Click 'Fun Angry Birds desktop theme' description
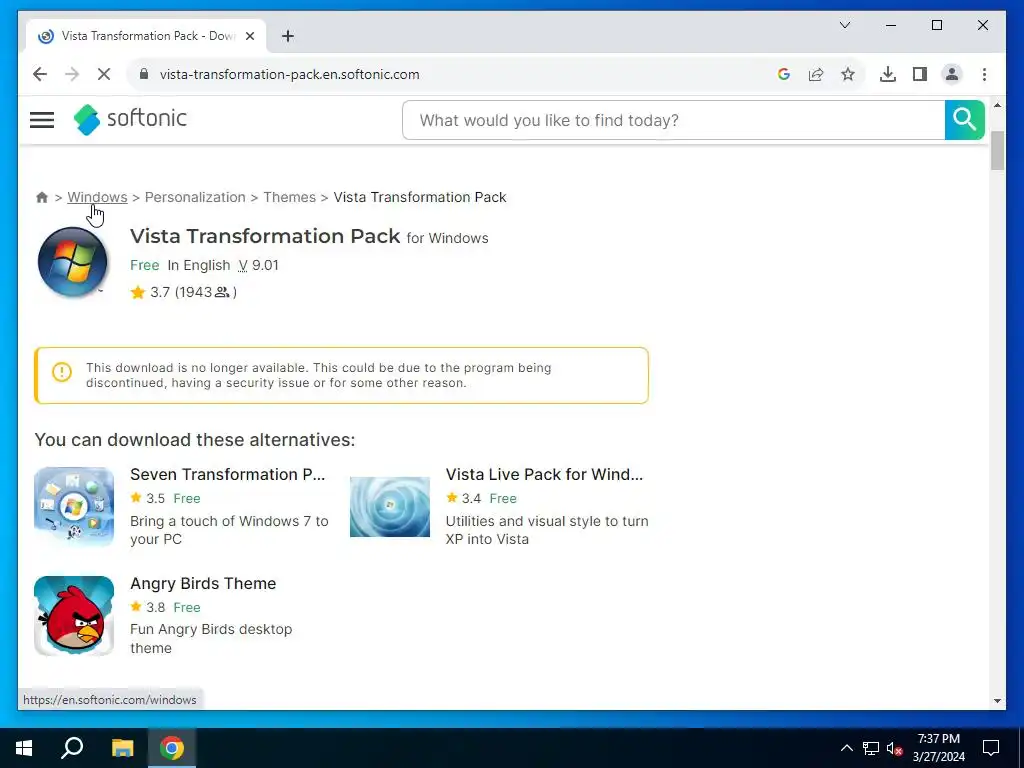 click(x=211, y=639)
